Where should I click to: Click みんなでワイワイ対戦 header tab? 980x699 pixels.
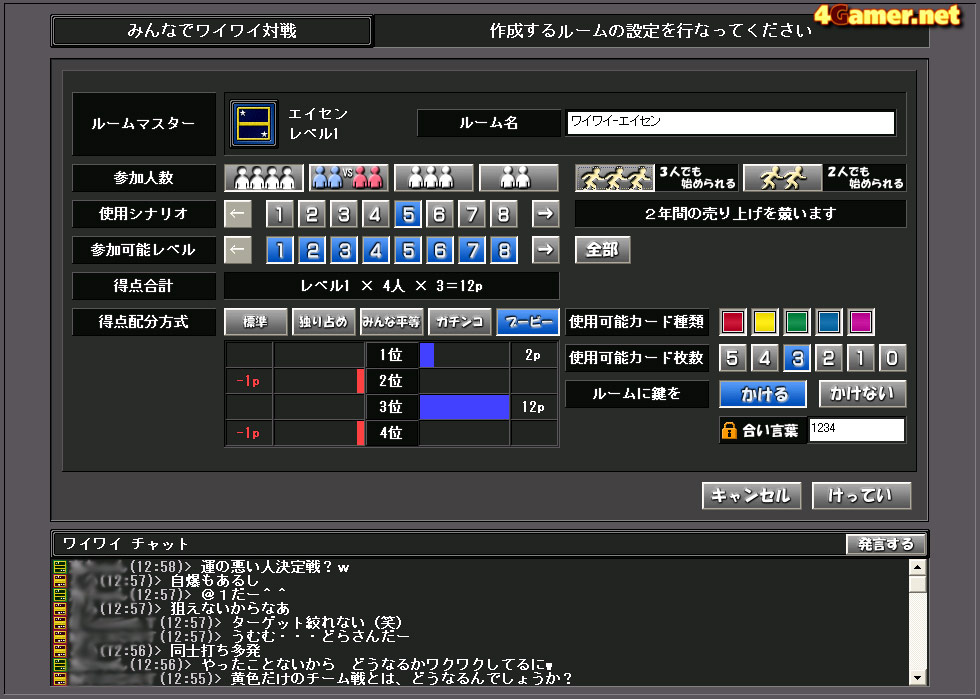coord(212,31)
